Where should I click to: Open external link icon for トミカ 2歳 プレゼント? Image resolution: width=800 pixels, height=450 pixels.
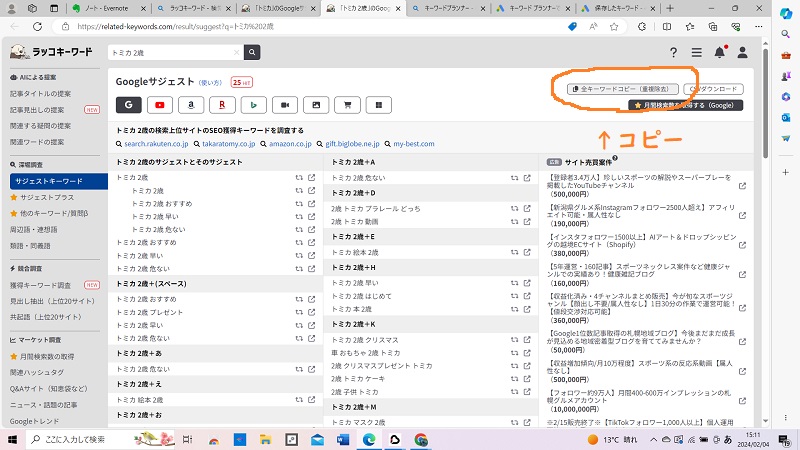(311, 313)
